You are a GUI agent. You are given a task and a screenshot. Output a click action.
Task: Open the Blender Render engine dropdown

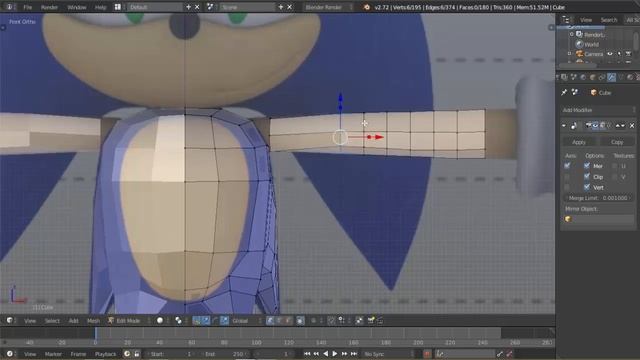point(328,7)
